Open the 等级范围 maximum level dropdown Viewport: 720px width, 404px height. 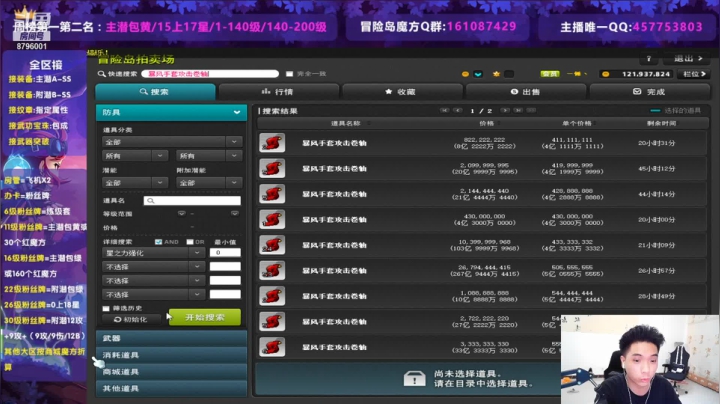[235, 213]
